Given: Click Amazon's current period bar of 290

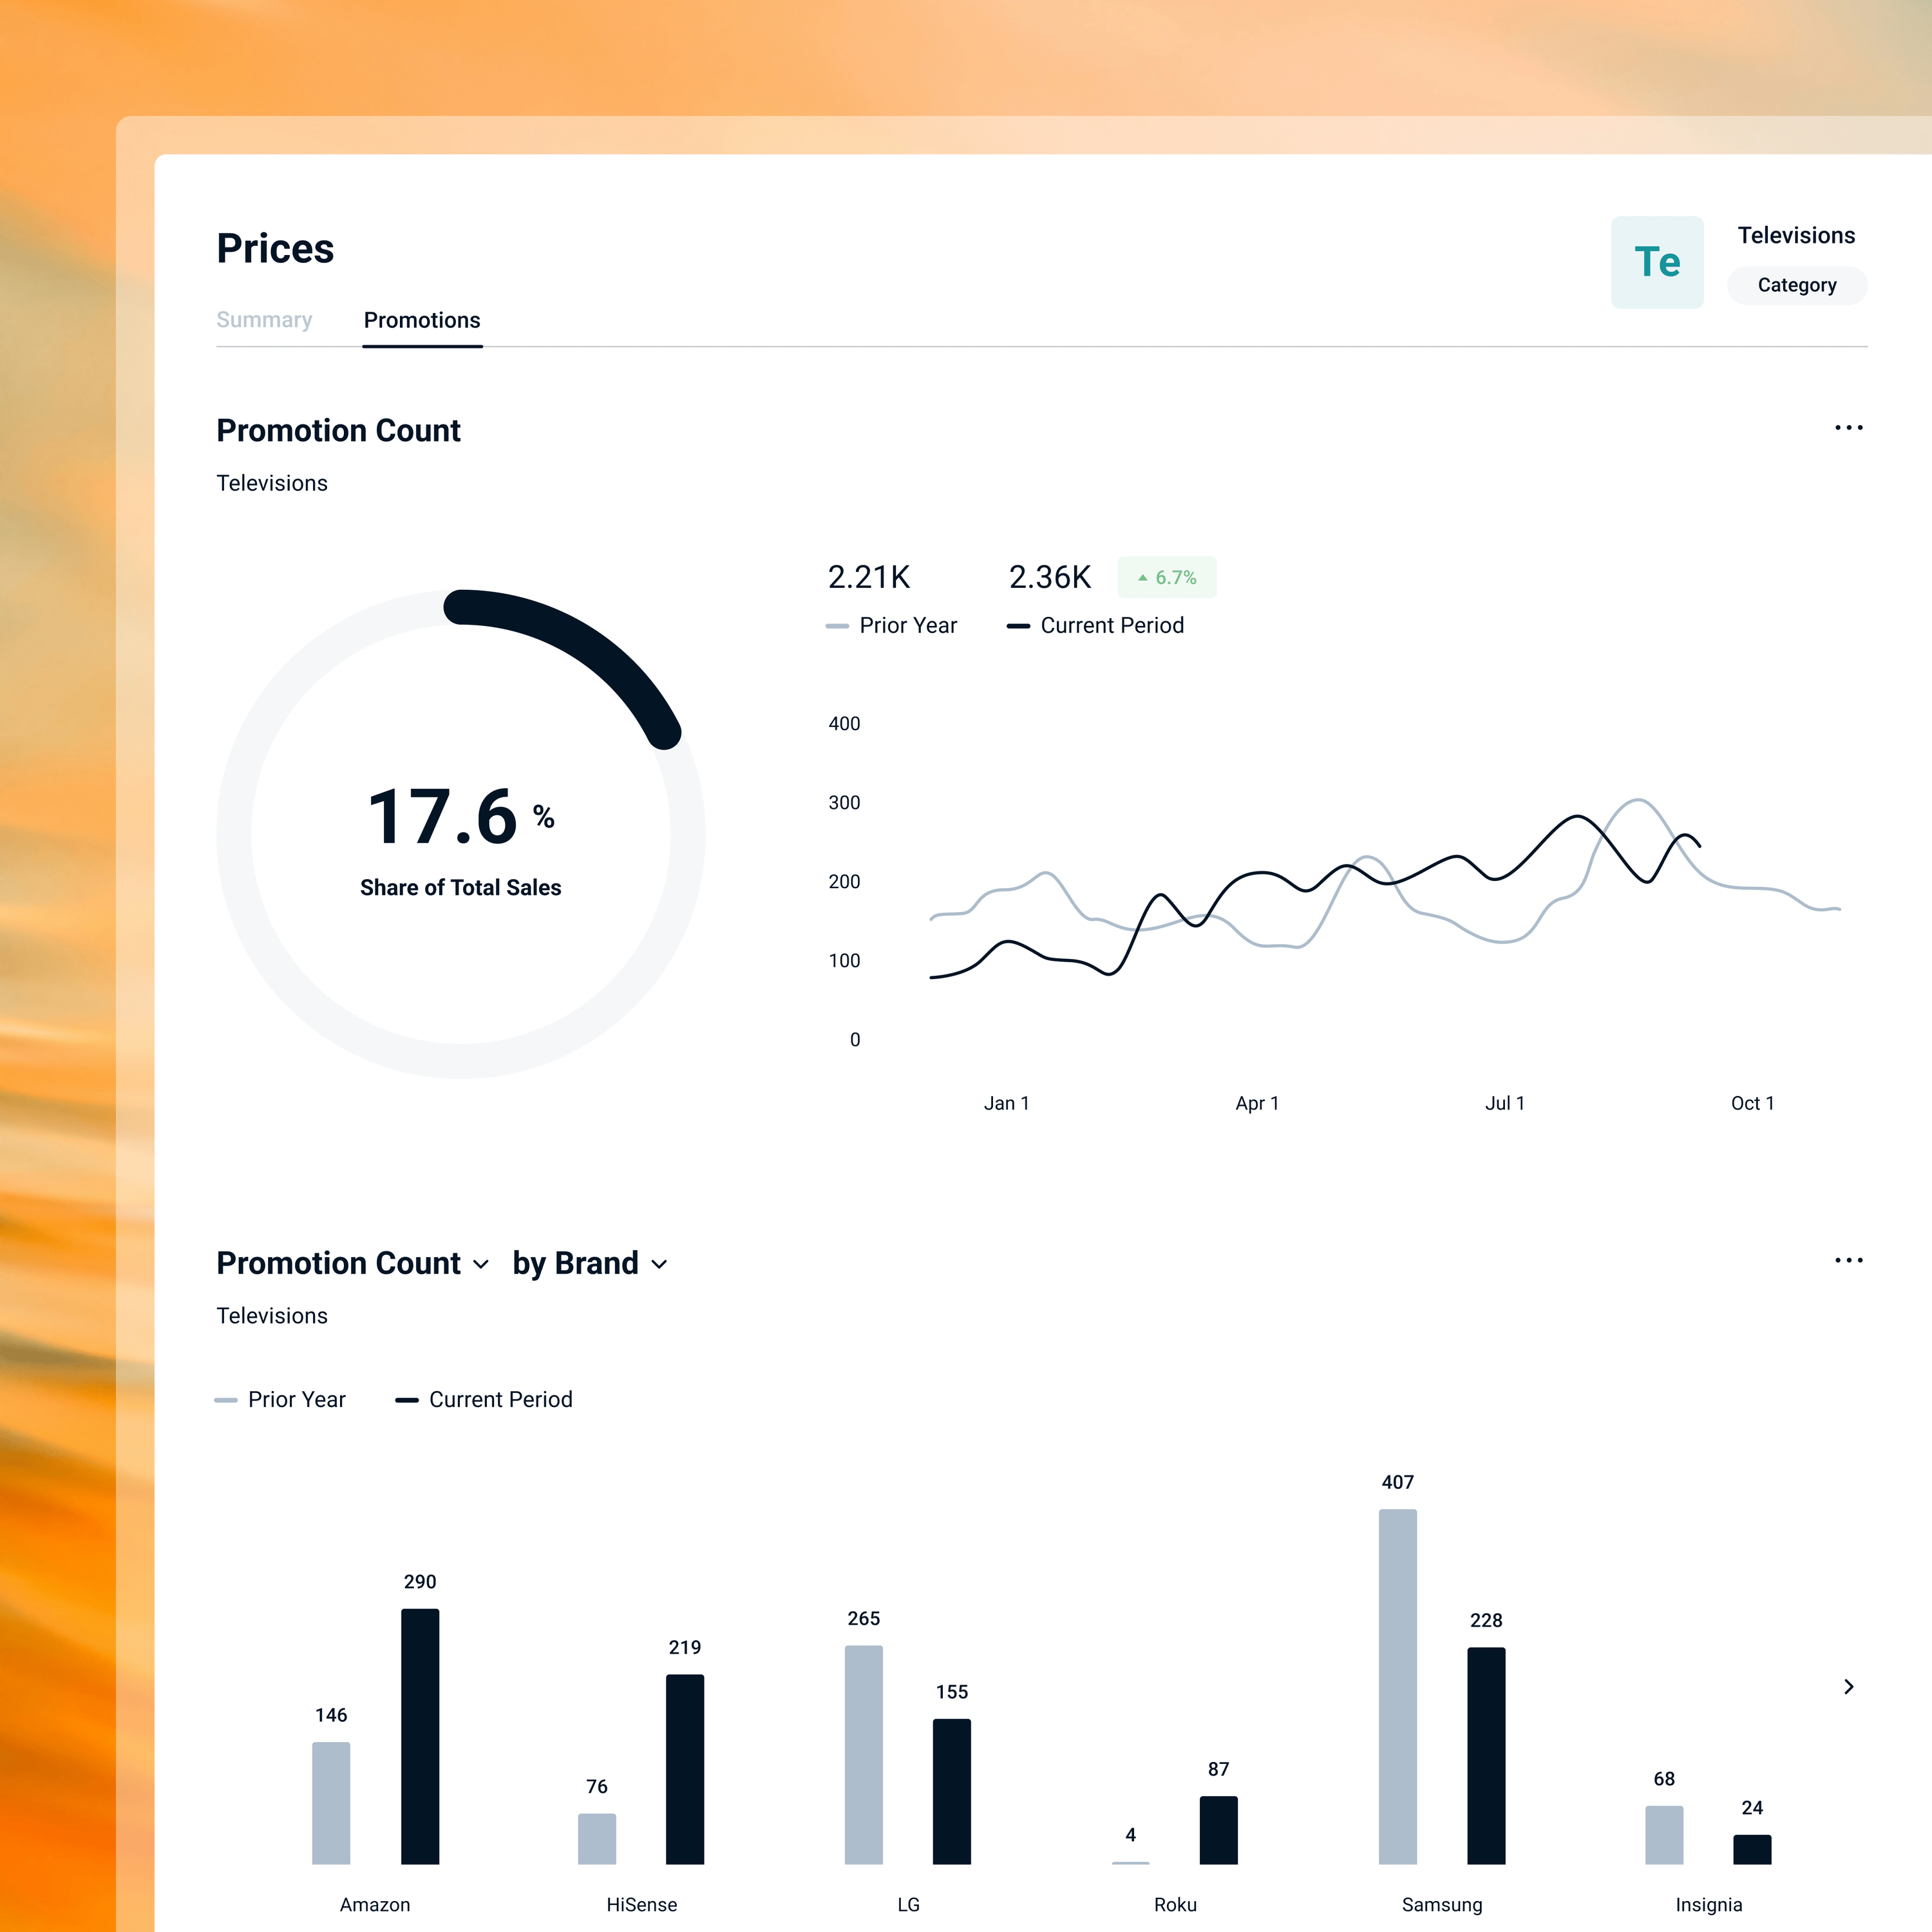Looking at the screenshot, I should pos(420,1736).
